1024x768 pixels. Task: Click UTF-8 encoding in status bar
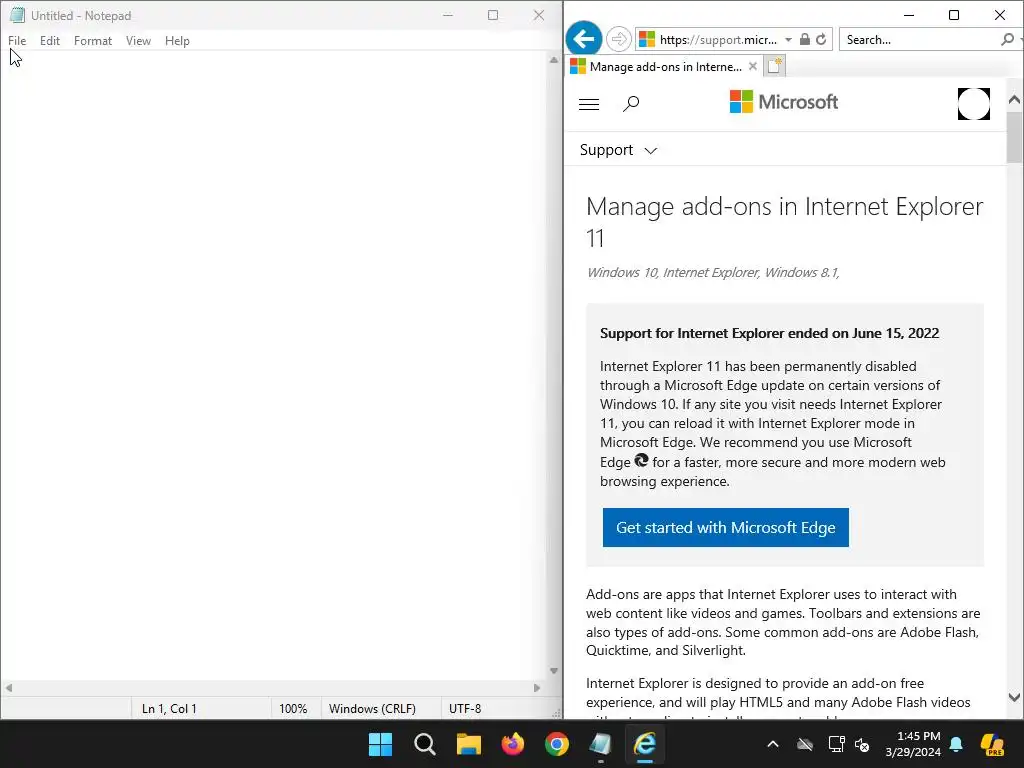pyautogui.click(x=465, y=709)
